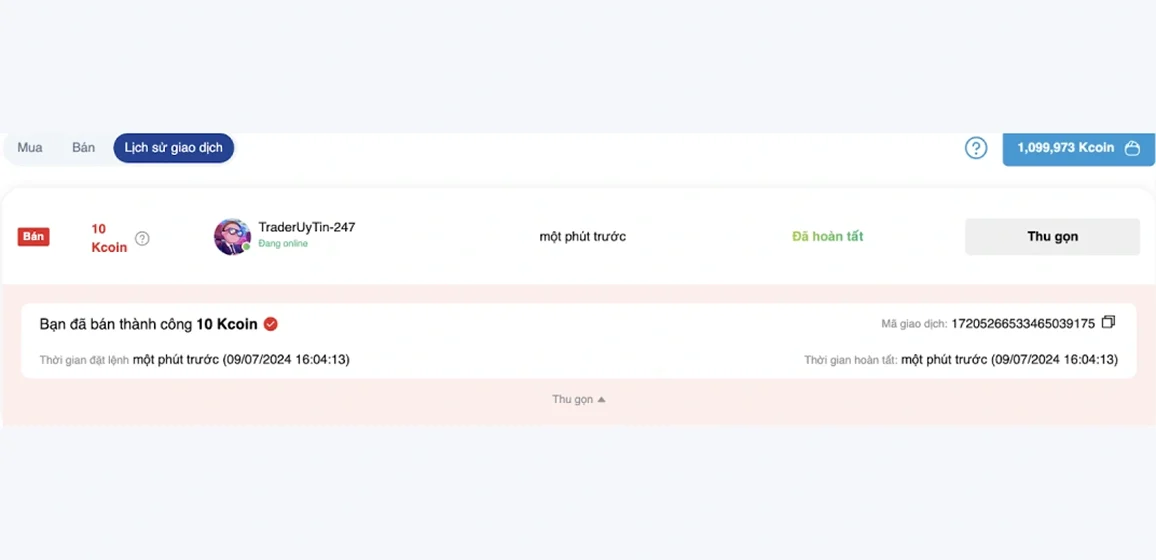The image size is (1156, 560).
Task: Collapse panel using bottom Thu gọn arrow
Action: click(x=579, y=399)
